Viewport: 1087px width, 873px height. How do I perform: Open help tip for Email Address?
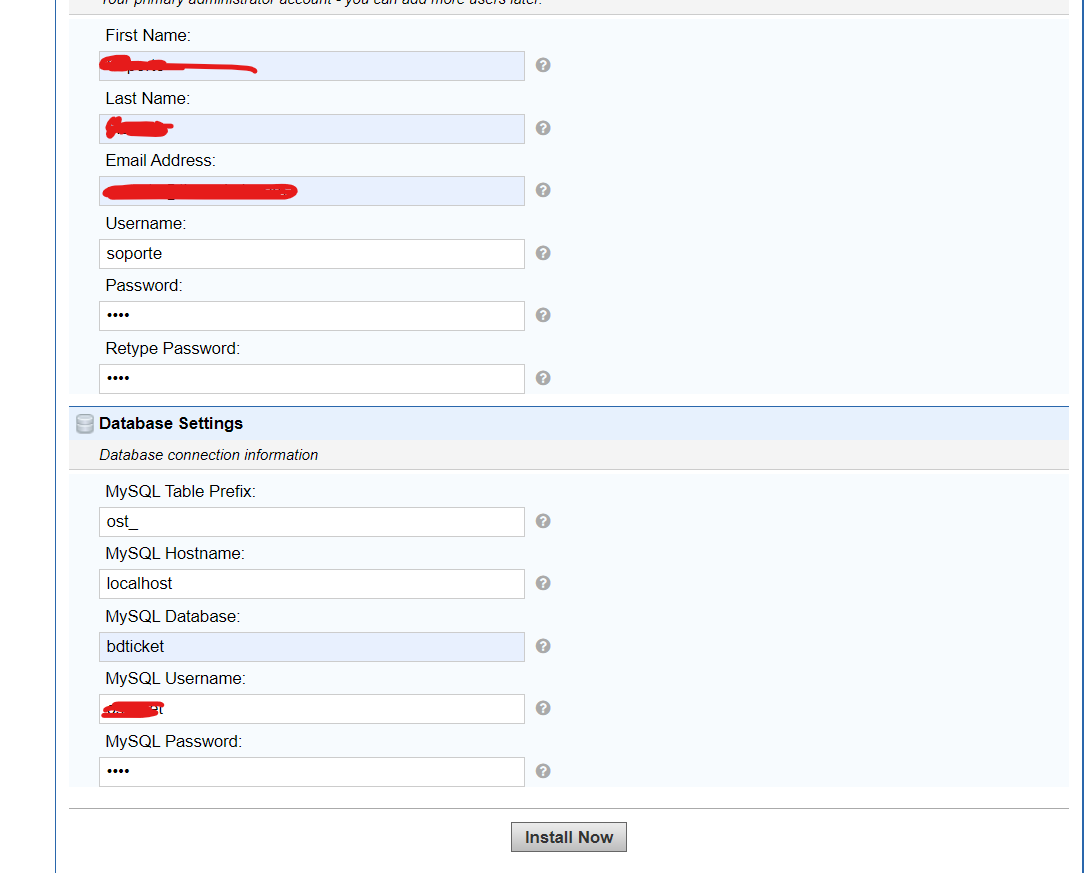[543, 190]
